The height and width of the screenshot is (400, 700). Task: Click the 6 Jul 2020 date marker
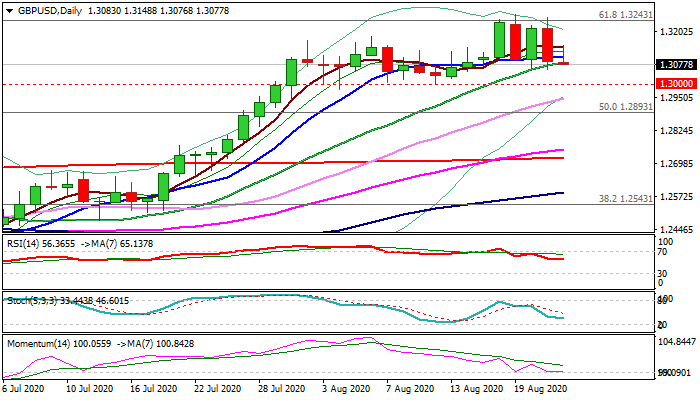click(x=23, y=389)
